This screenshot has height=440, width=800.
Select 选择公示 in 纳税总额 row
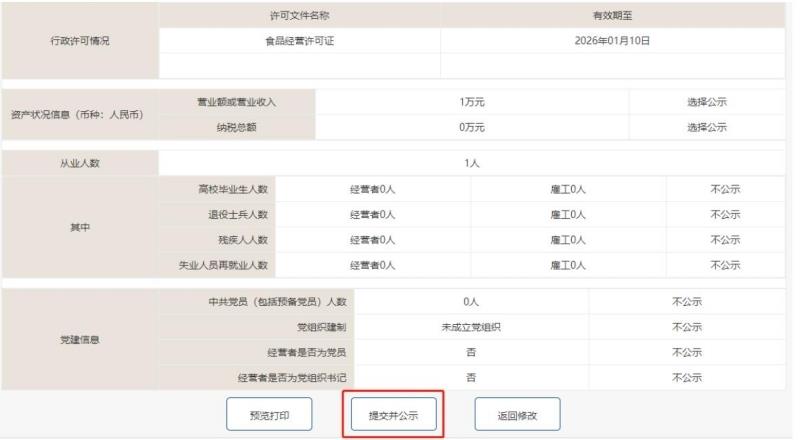[706, 127]
